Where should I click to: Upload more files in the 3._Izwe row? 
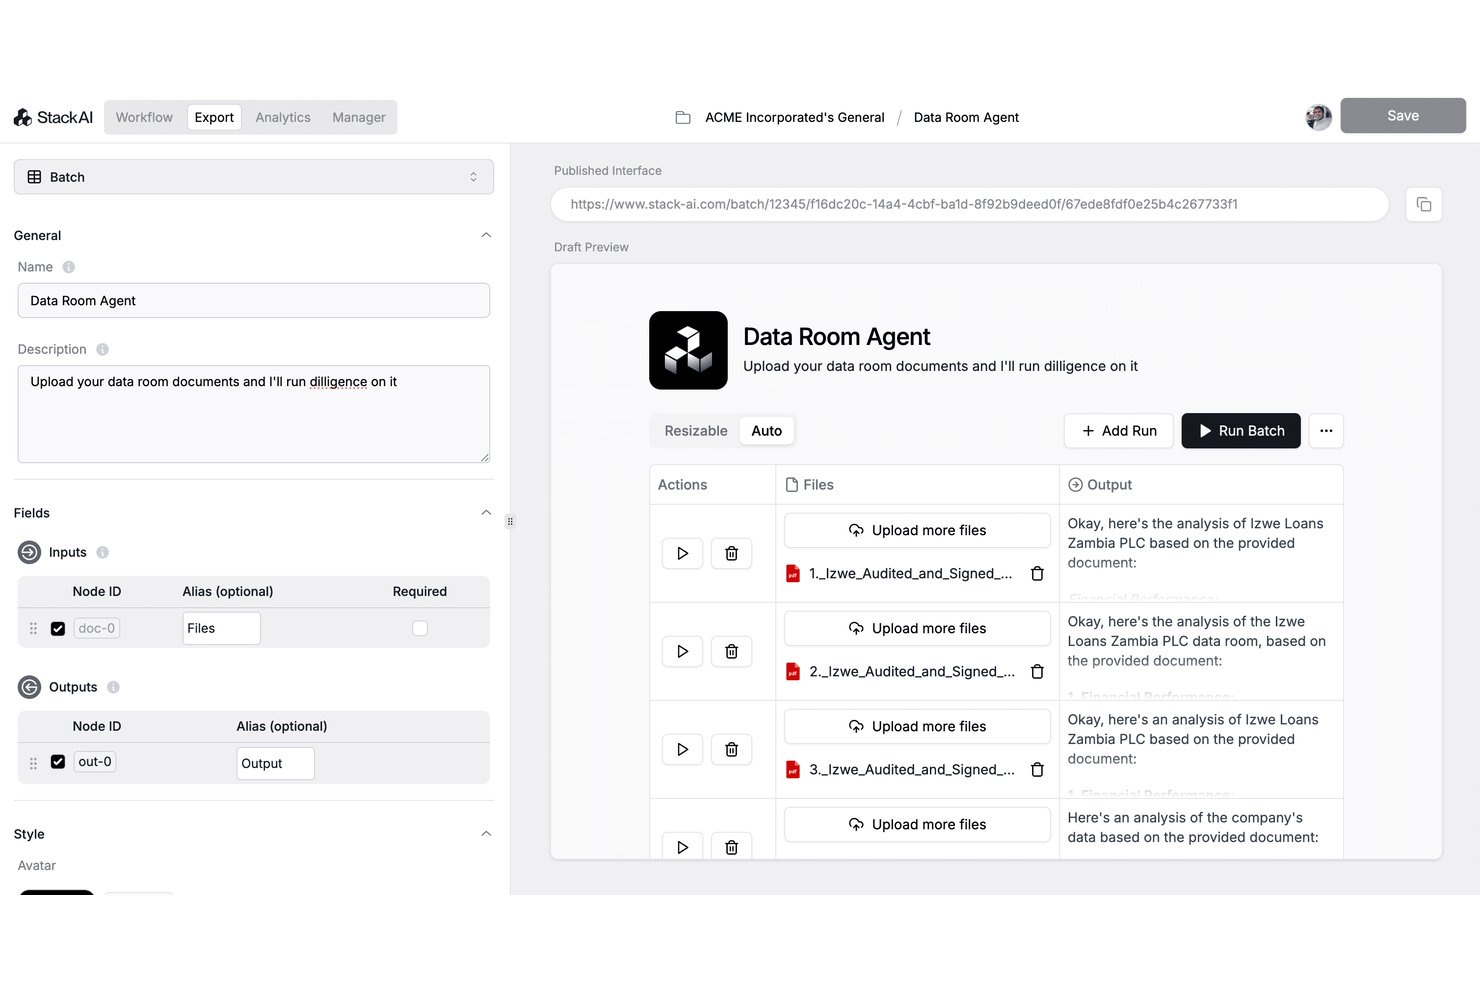917,726
